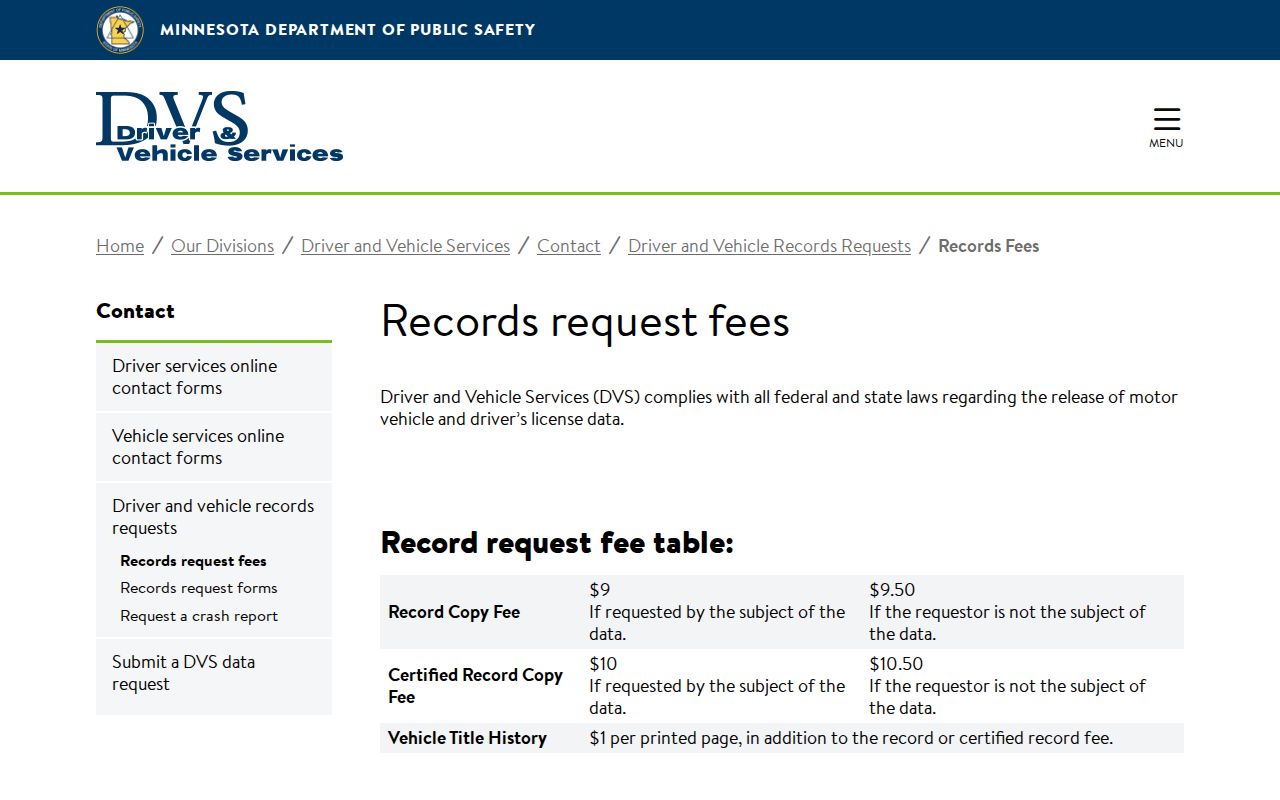Select Vehicle services online contact forms

click(x=214, y=447)
